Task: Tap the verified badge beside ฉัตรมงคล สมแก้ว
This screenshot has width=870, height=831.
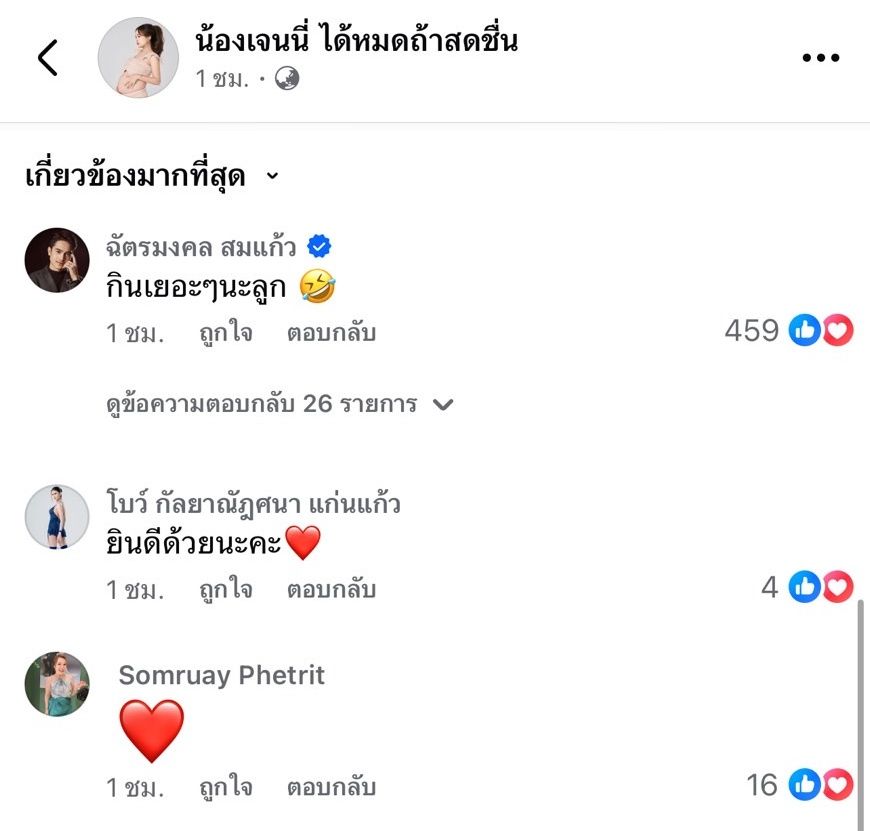Action: 319,246
